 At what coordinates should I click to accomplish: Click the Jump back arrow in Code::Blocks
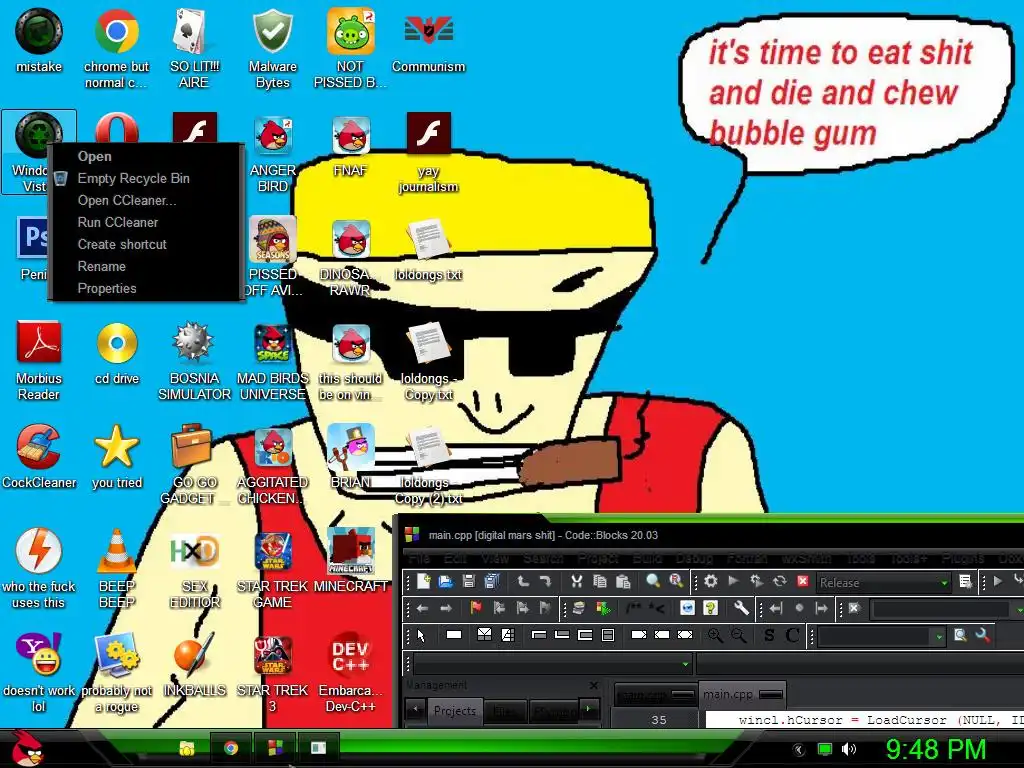(x=423, y=609)
